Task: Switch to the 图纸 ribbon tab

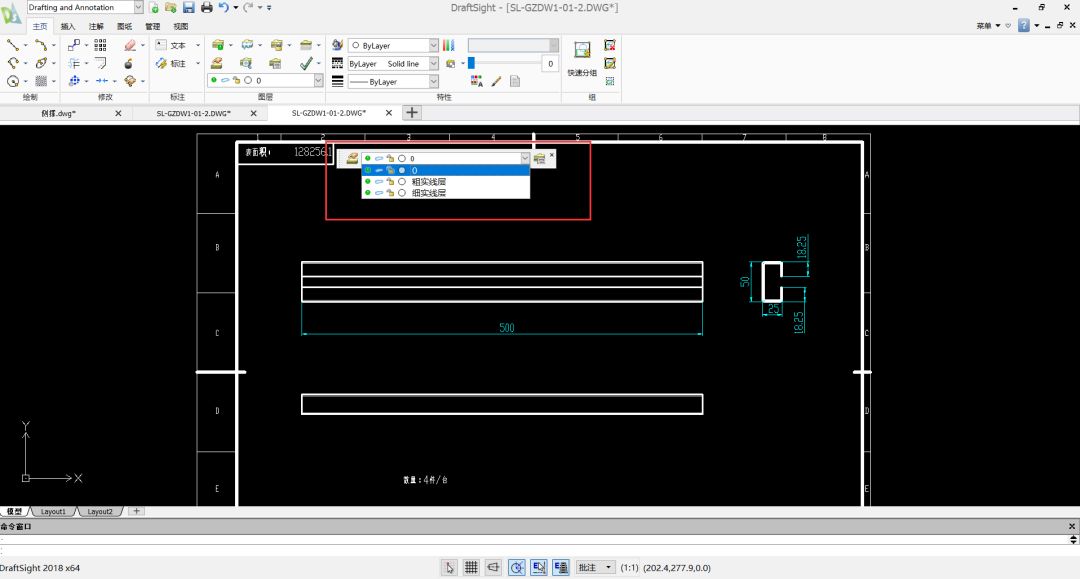Action: 124,26
